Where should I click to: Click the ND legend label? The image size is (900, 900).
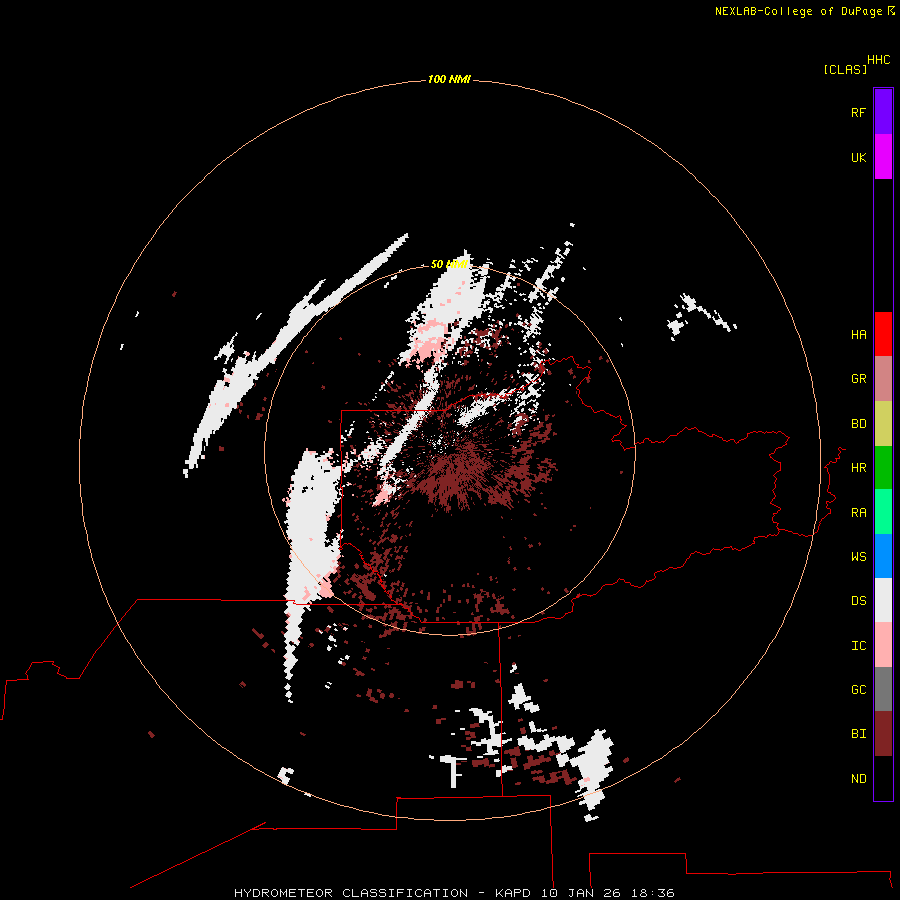click(x=858, y=779)
